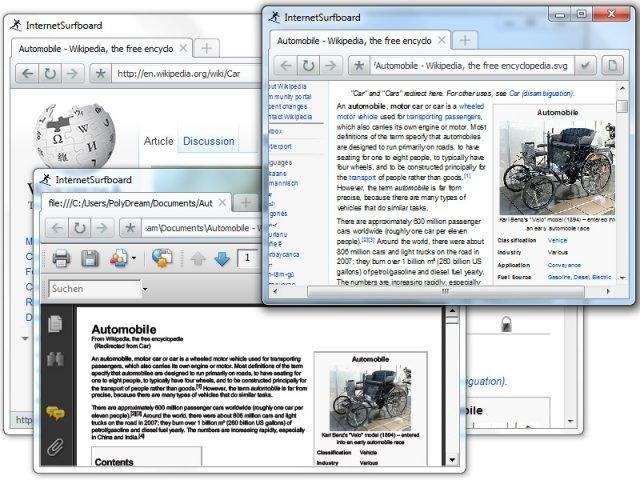Open new tab in front SVG window
The width and height of the screenshot is (640, 480).
(x=465, y=40)
